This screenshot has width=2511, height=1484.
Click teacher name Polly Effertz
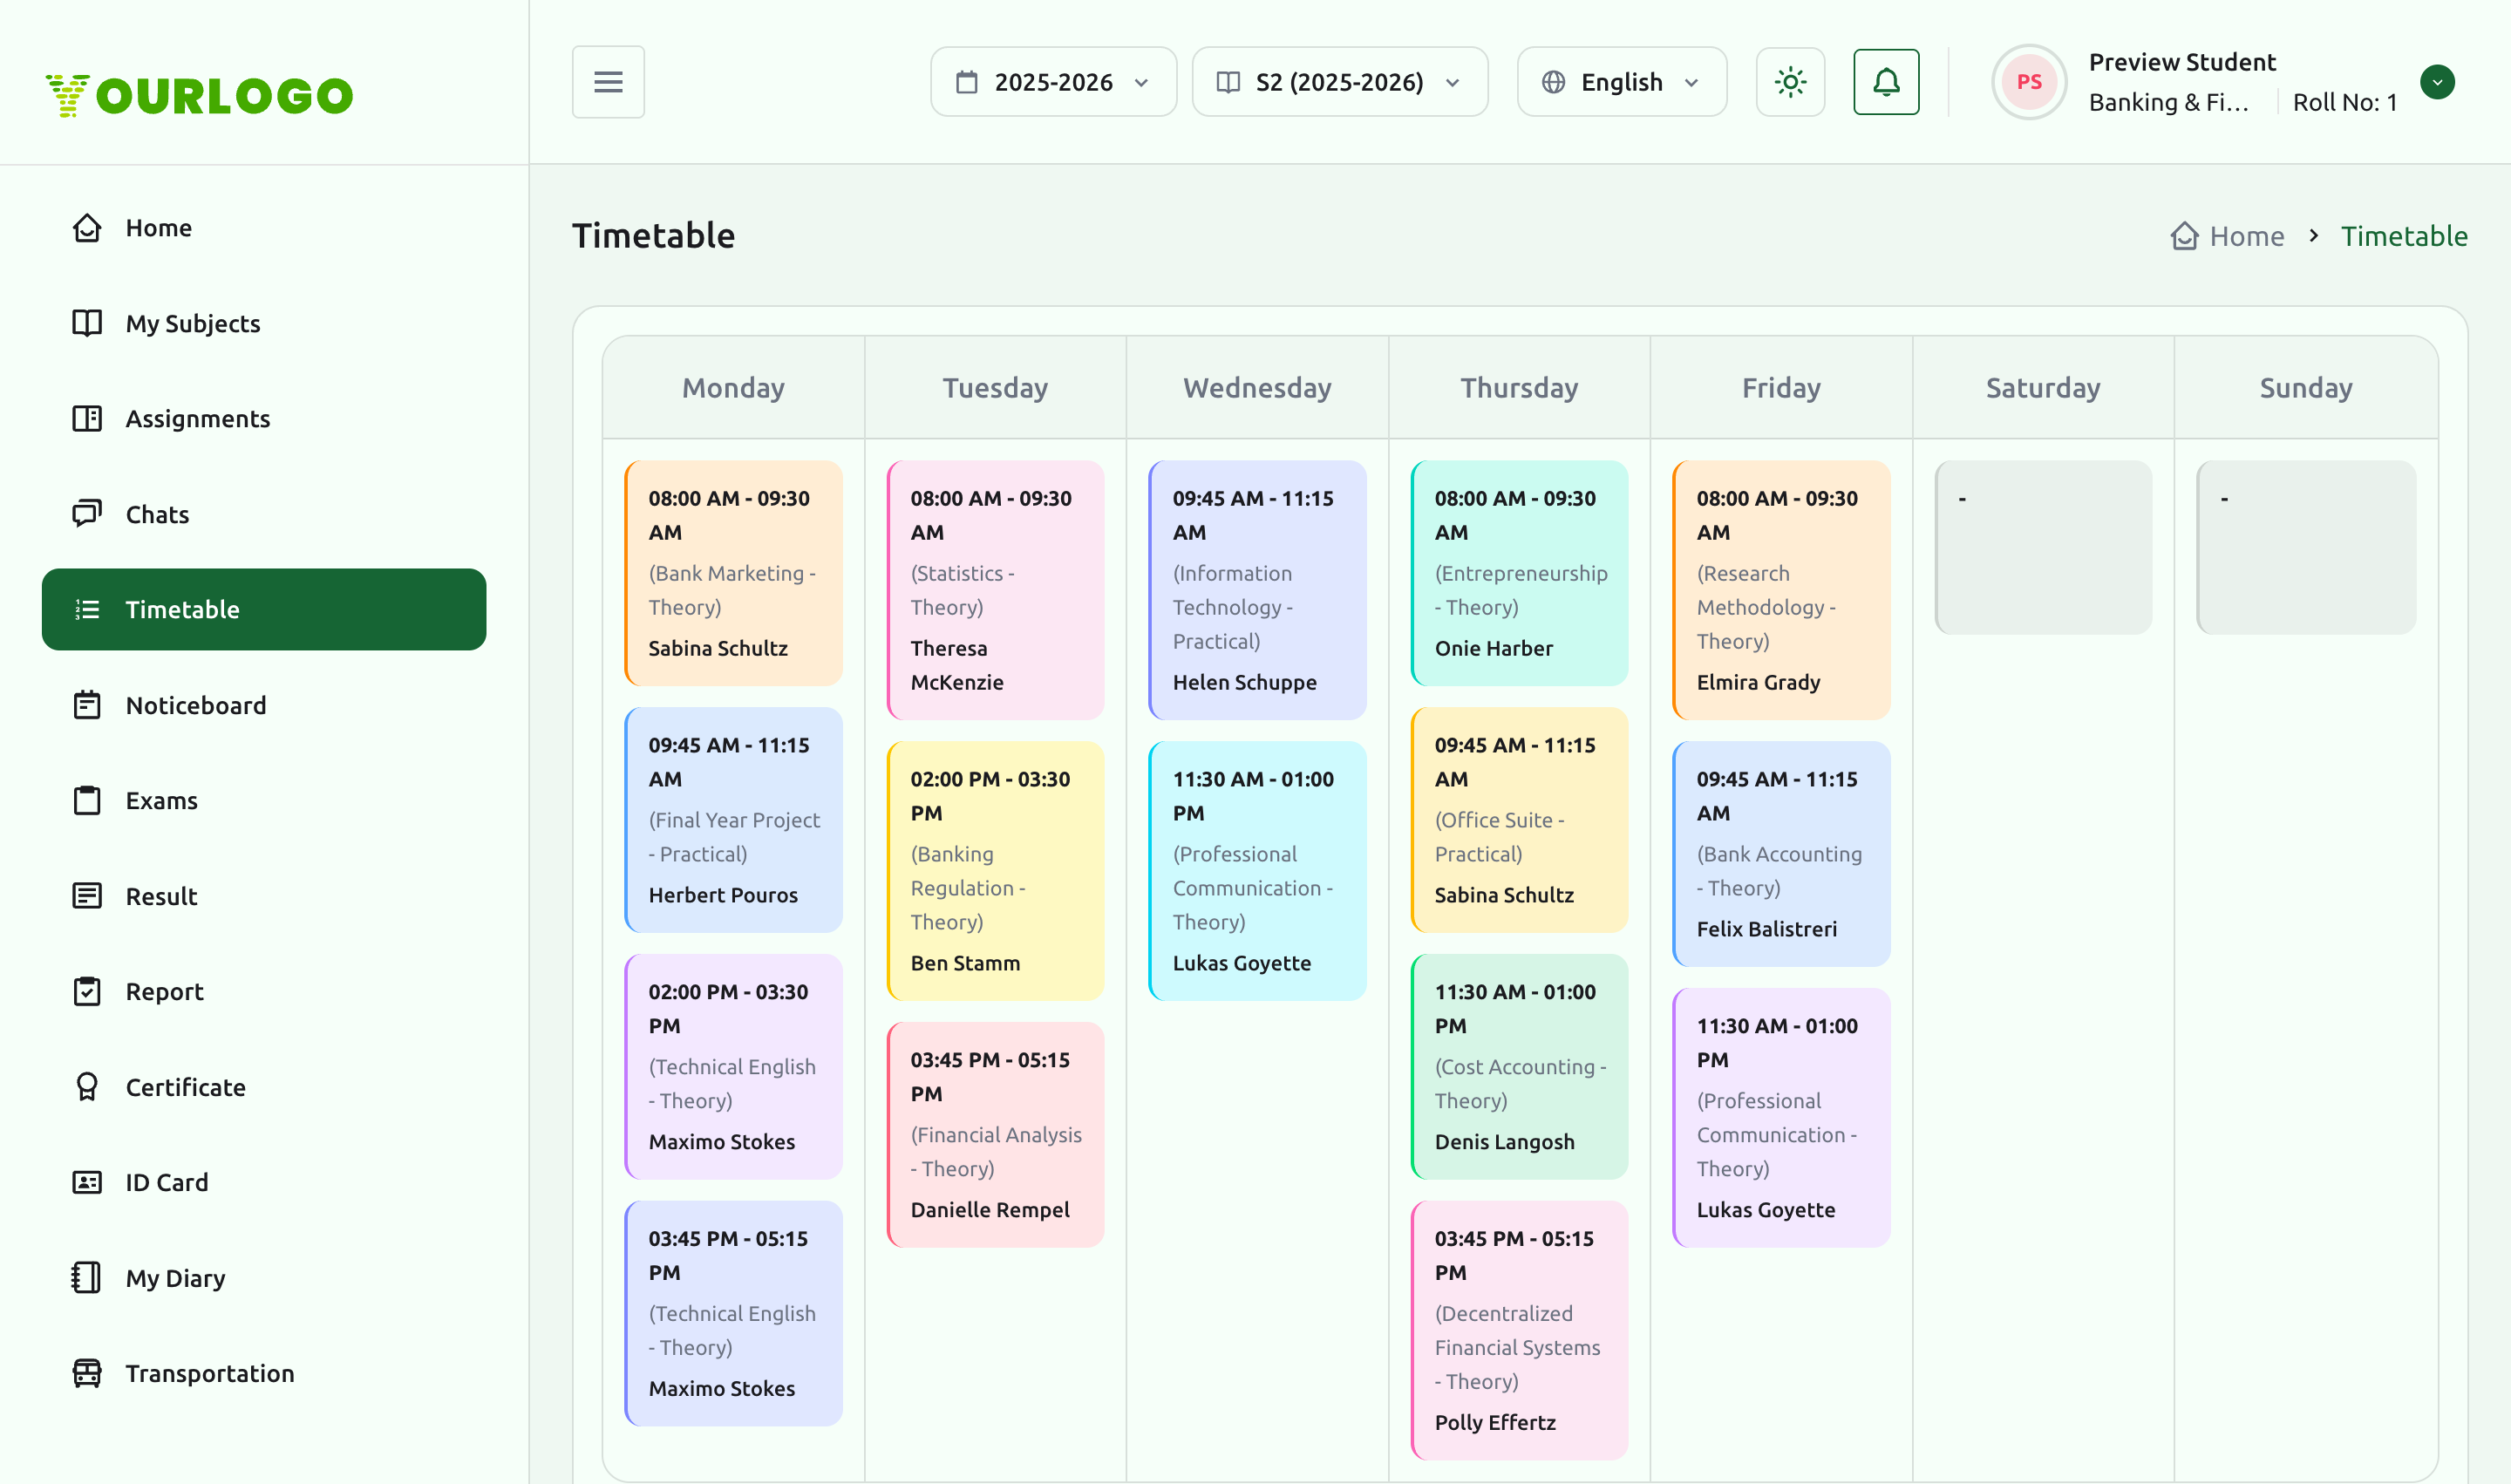click(x=1495, y=1423)
